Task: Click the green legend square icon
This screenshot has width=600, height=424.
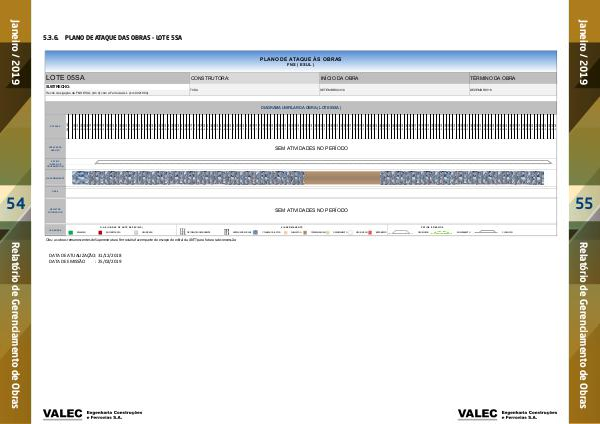Action: [71, 231]
